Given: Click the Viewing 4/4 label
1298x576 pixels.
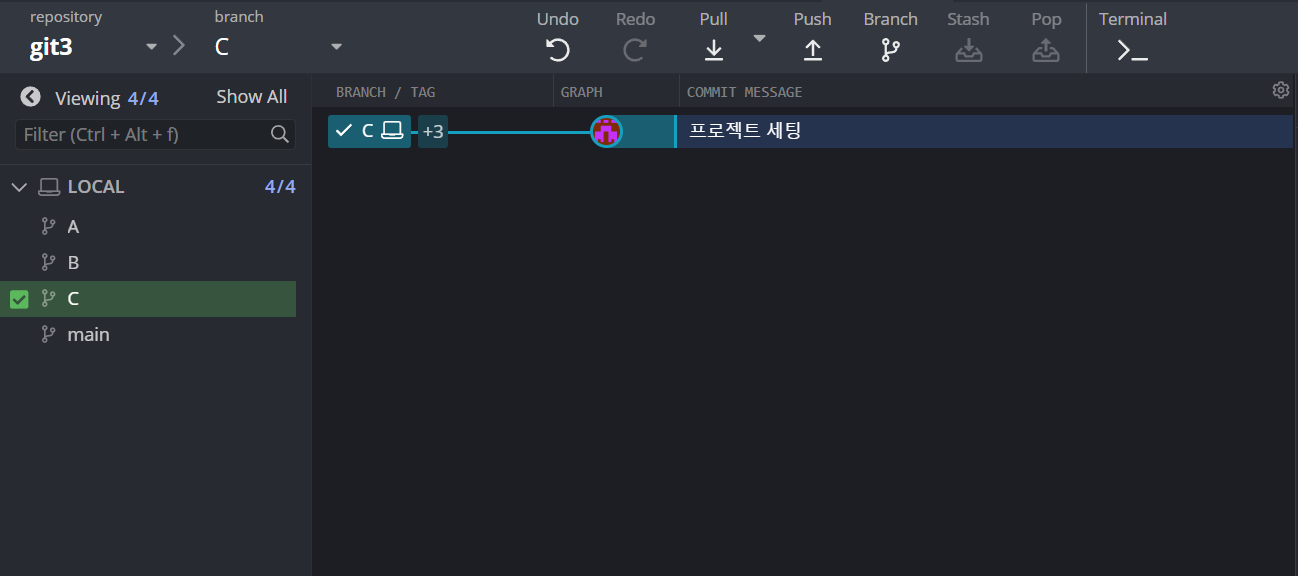Looking at the screenshot, I should [107, 98].
